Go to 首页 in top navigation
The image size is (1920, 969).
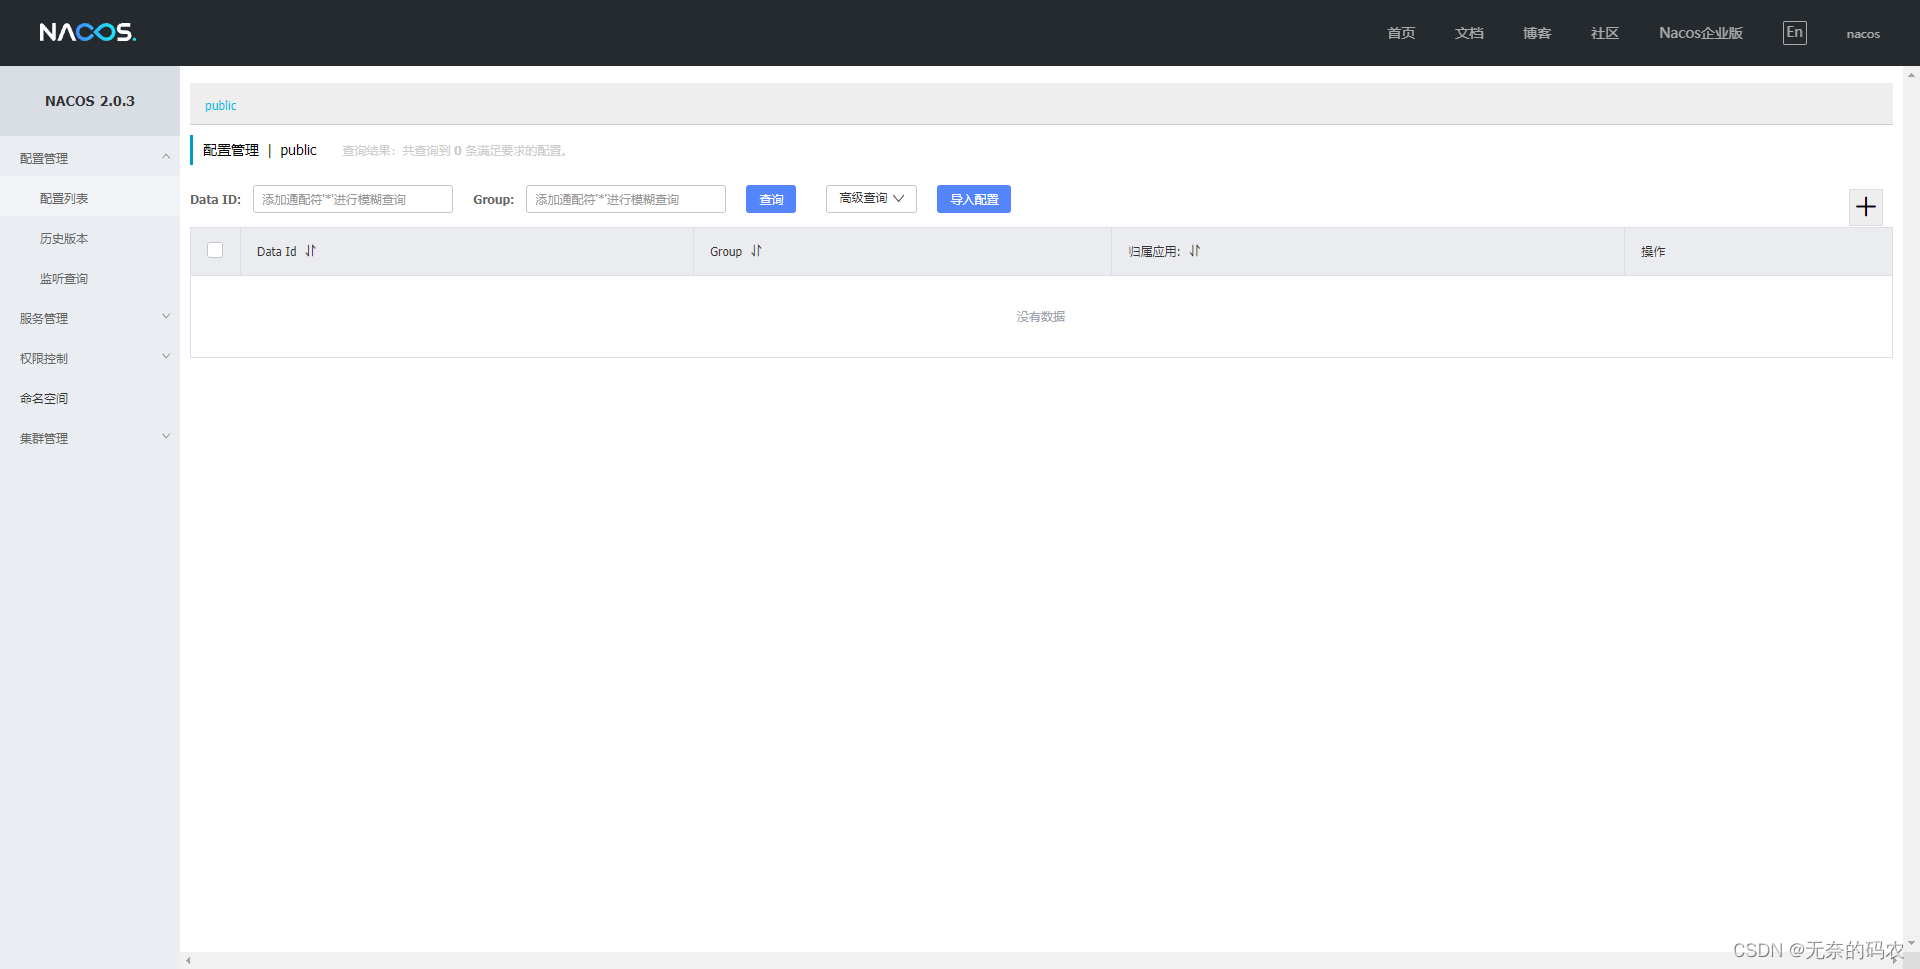(1401, 33)
